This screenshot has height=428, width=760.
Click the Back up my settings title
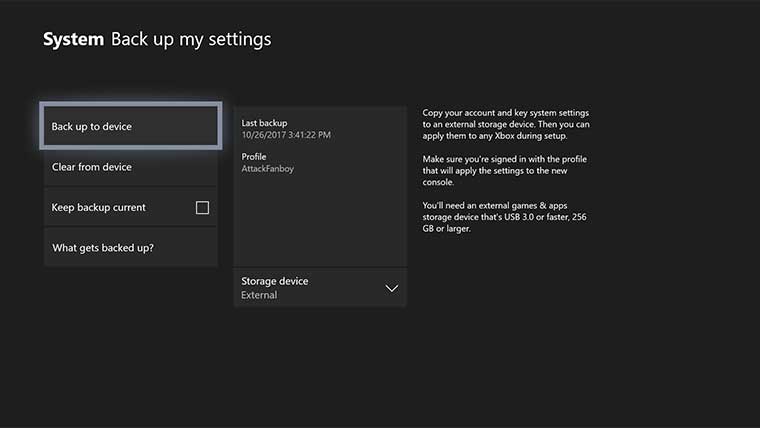[190, 40]
